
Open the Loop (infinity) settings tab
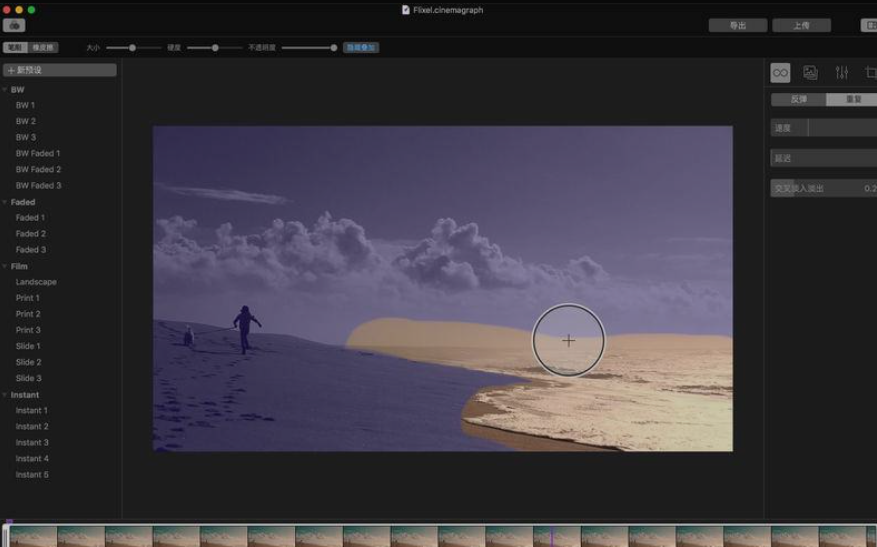point(780,73)
